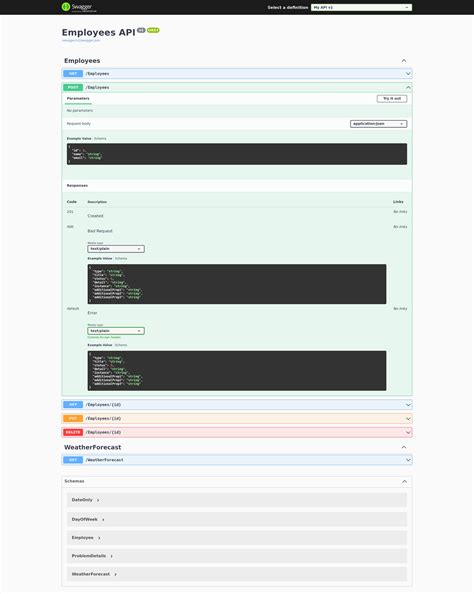474x594 pixels.
Task: Expand the DELETE /Employees/{id} chevron
Action: click(408, 432)
